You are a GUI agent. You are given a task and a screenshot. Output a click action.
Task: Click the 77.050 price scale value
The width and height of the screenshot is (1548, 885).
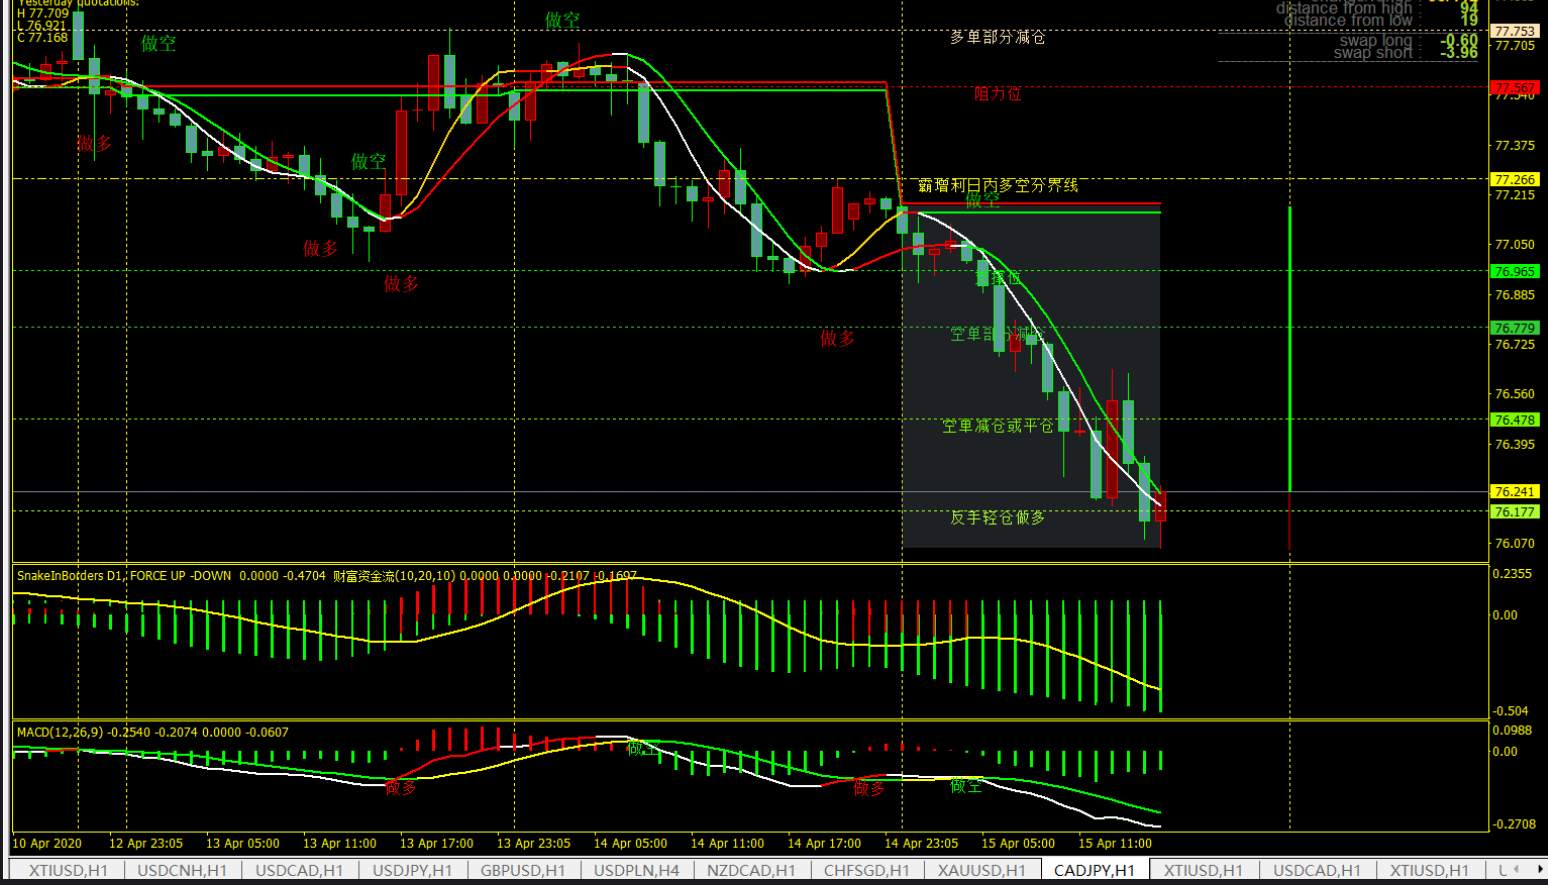pos(1514,245)
